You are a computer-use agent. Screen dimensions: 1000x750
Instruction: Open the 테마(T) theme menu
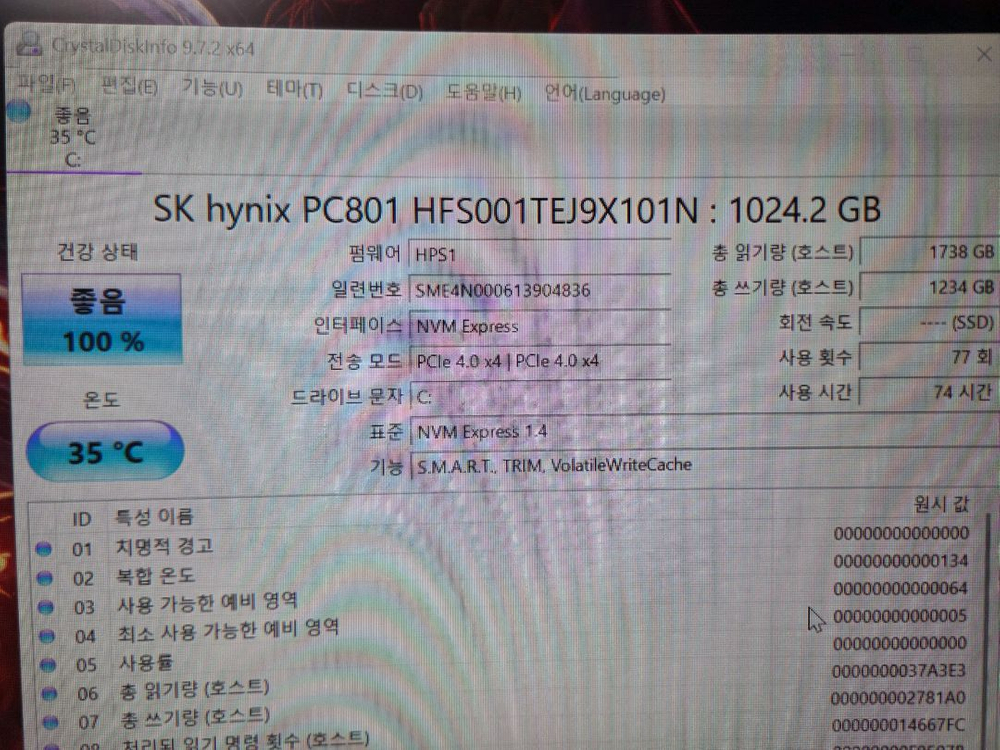click(x=293, y=89)
